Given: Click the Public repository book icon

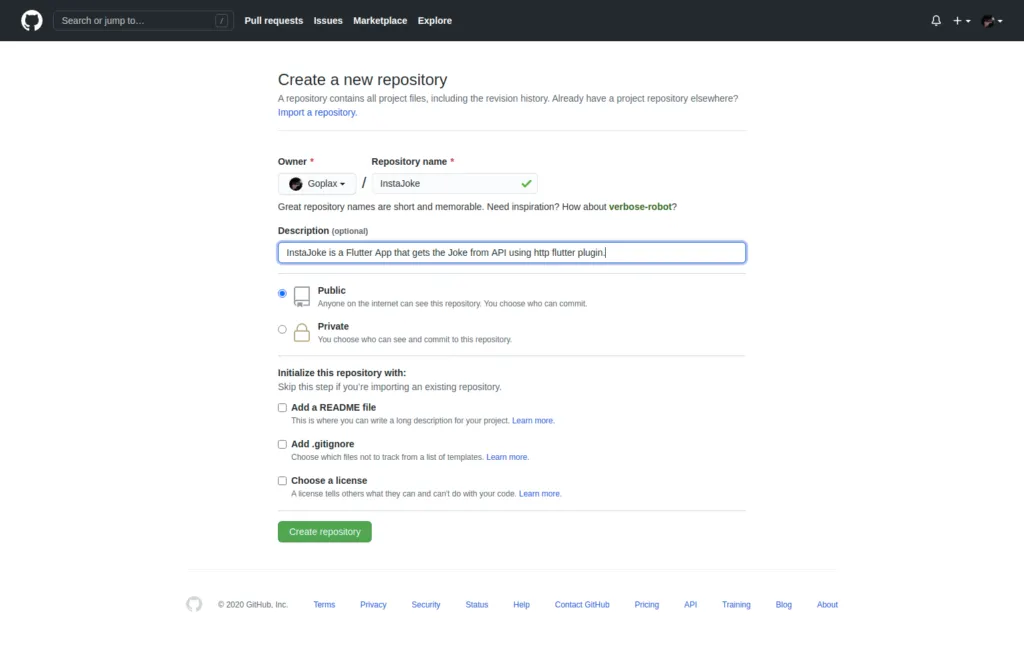Looking at the screenshot, I should [x=302, y=297].
